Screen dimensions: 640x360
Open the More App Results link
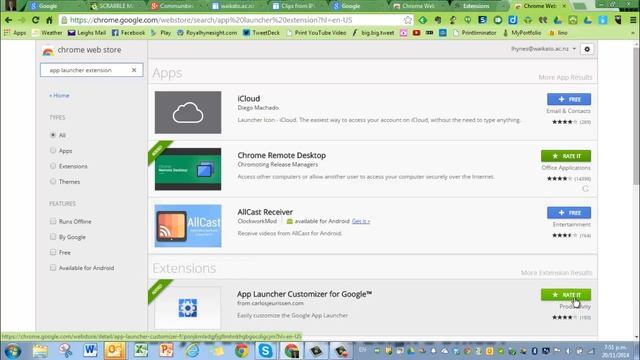565,77
